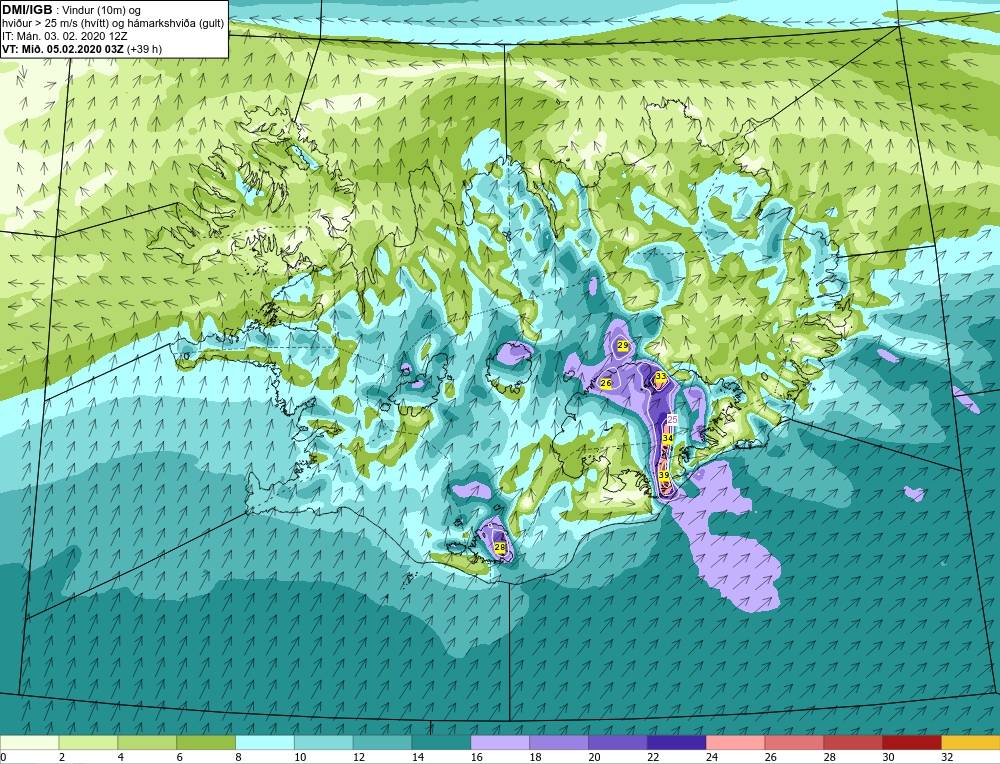
Task: Click the scale number 32
Action: (x=947, y=757)
